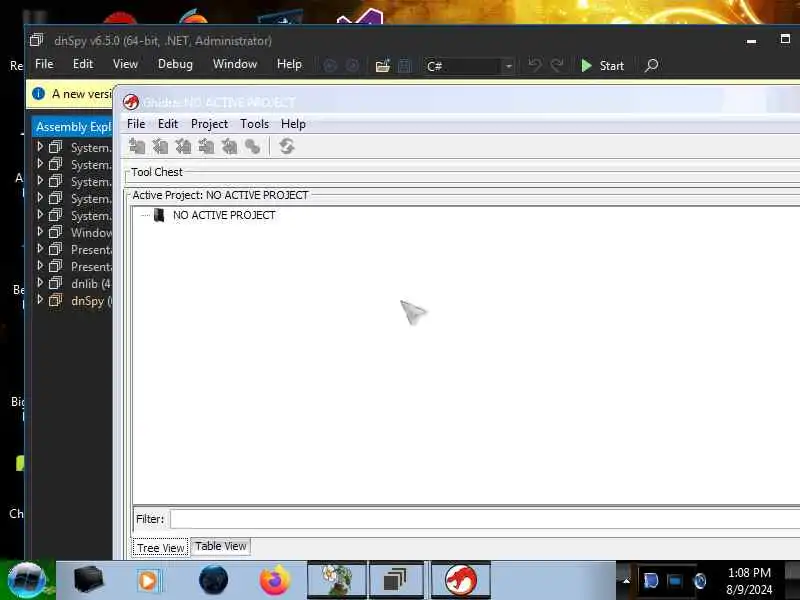The width and height of the screenshot is (800, 600).
Task: Click into Ghidra's Filter input field
Action: [485, 519]
